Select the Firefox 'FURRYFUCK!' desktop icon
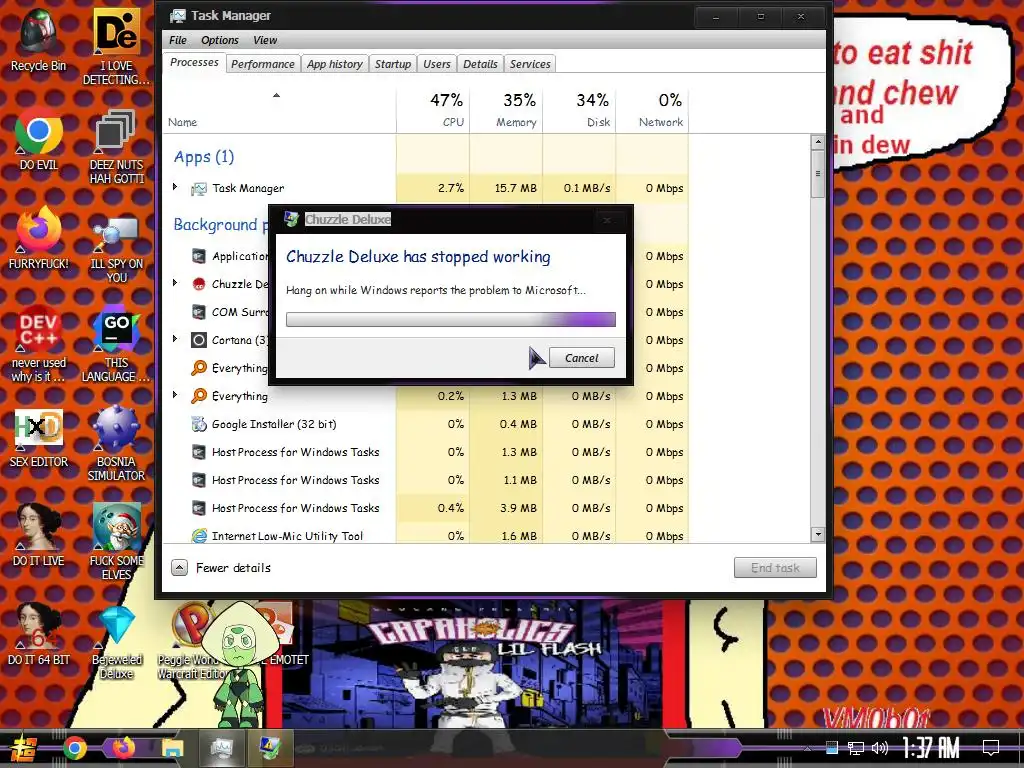 pos(39,237)
